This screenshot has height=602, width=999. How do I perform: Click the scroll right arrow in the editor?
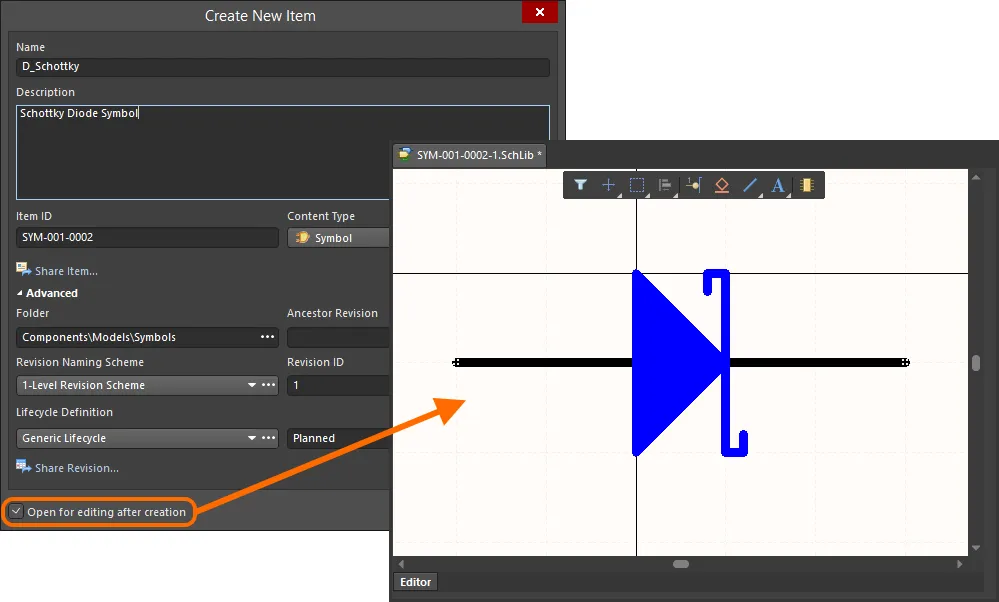[959, 564]
